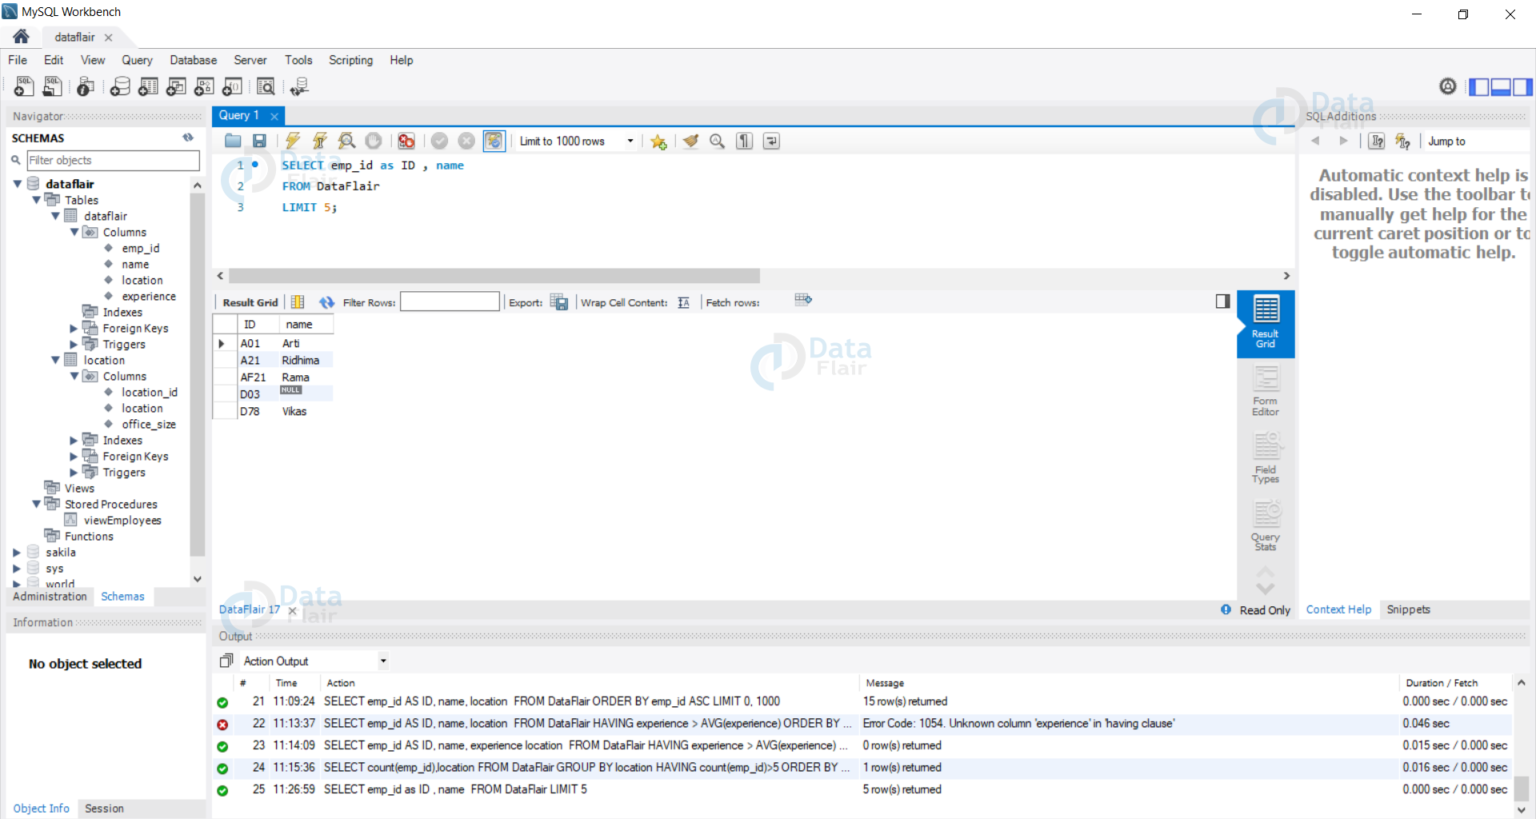Open the Session tab
The width and height of the screenshot is (1536, 819).
tap(104, 808)
